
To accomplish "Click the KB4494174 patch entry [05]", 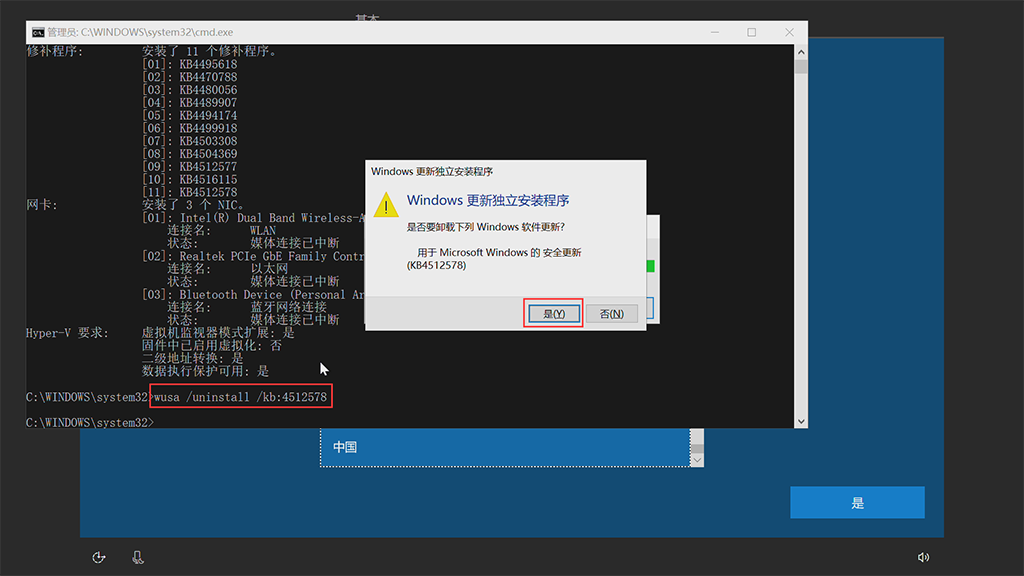I will click(189, 116).
